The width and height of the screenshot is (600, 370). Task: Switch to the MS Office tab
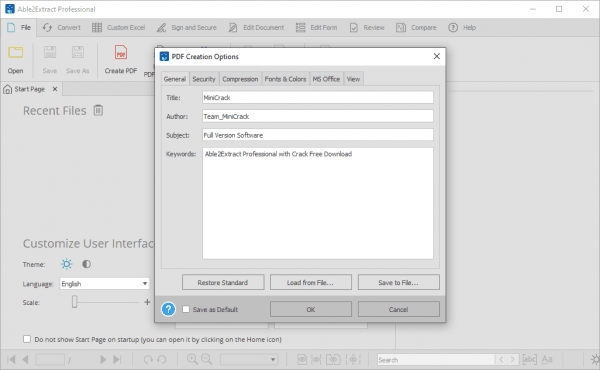(326, 79)
